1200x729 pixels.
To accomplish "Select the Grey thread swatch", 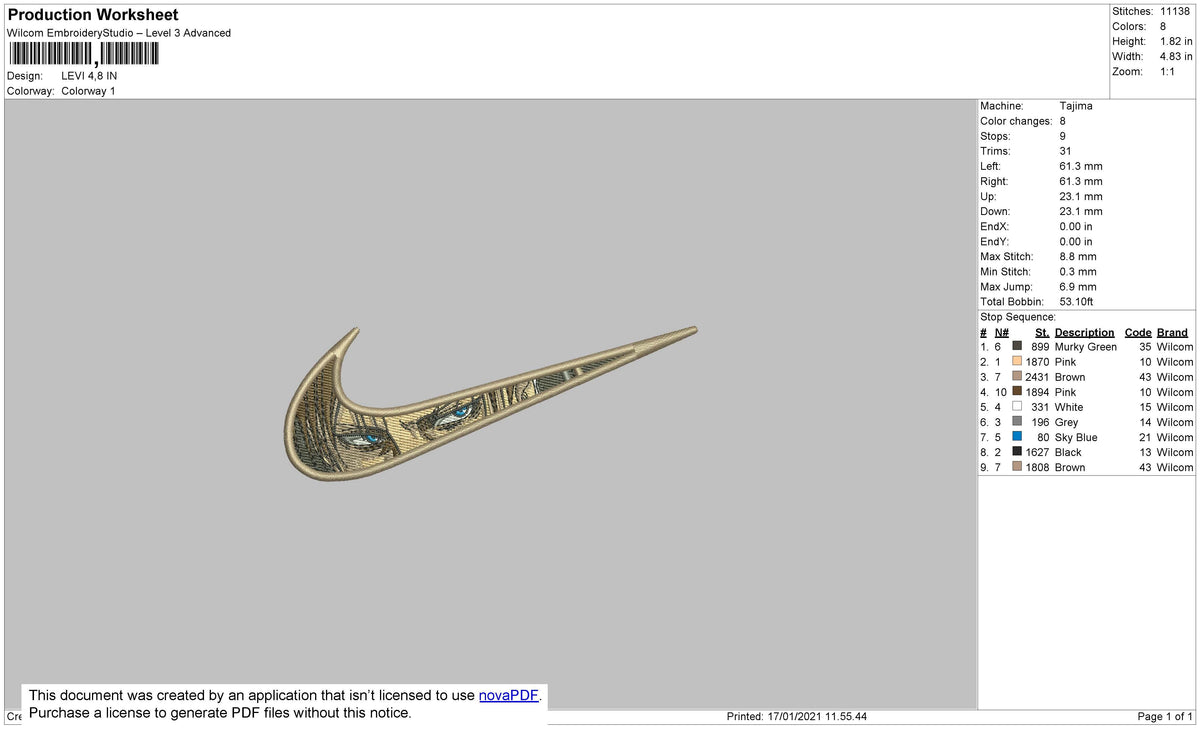I will (1017, 422).
